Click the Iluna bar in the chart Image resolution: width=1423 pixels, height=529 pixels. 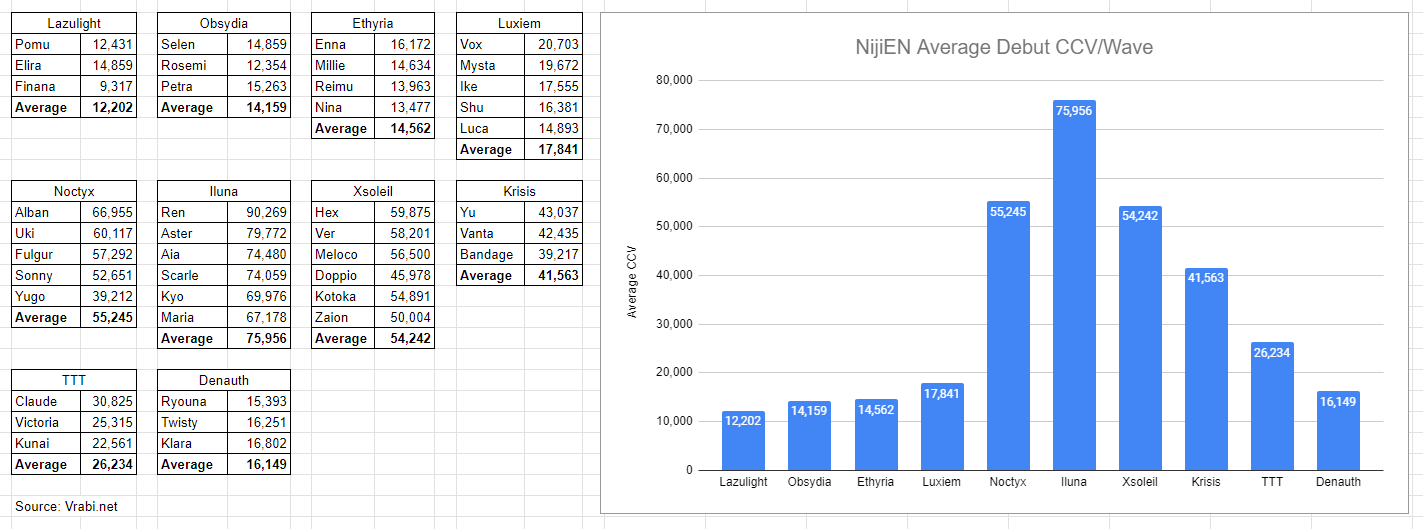click(x=1074, y=285)
